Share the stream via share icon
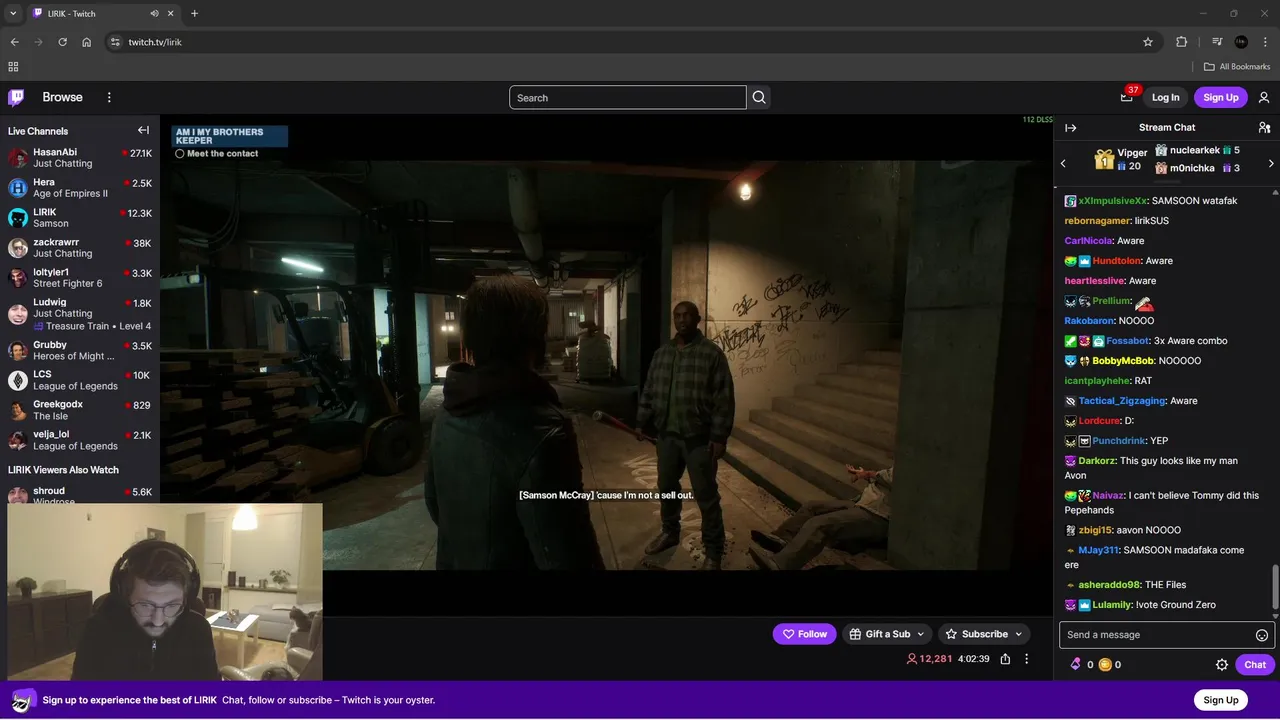 (1005, 659)
